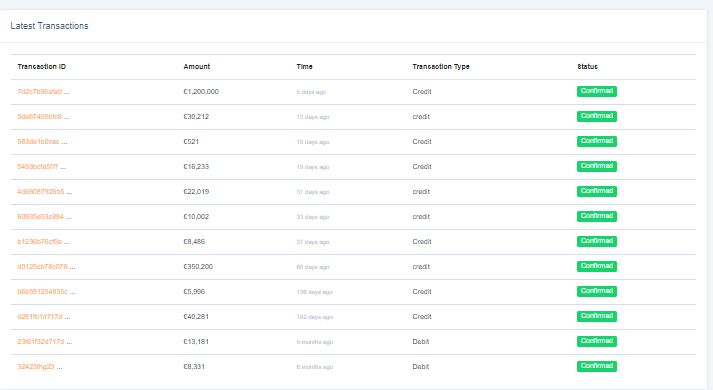
Task: Click the '68 days ago' time cell
Action: [x=313, y=267]
